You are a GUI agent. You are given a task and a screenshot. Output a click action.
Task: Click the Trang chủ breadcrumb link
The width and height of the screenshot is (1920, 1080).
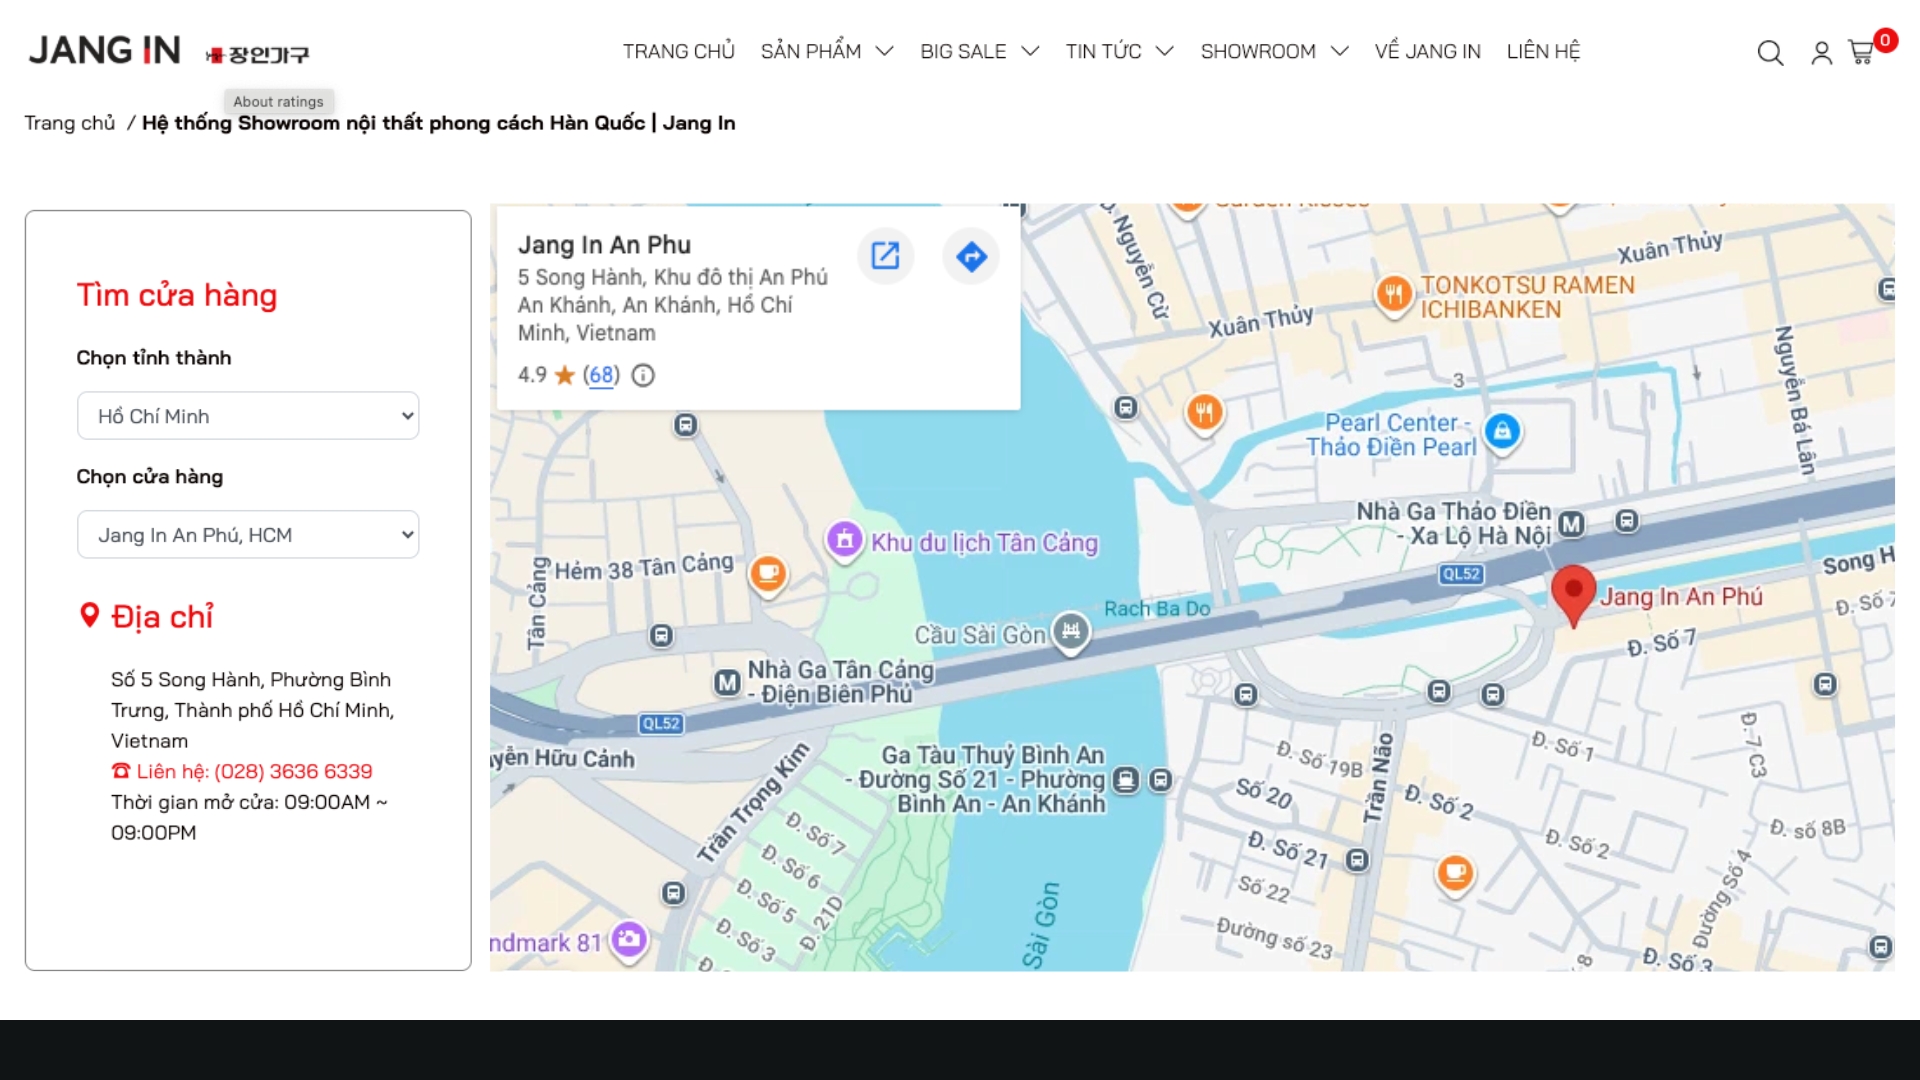click(70, 123)
